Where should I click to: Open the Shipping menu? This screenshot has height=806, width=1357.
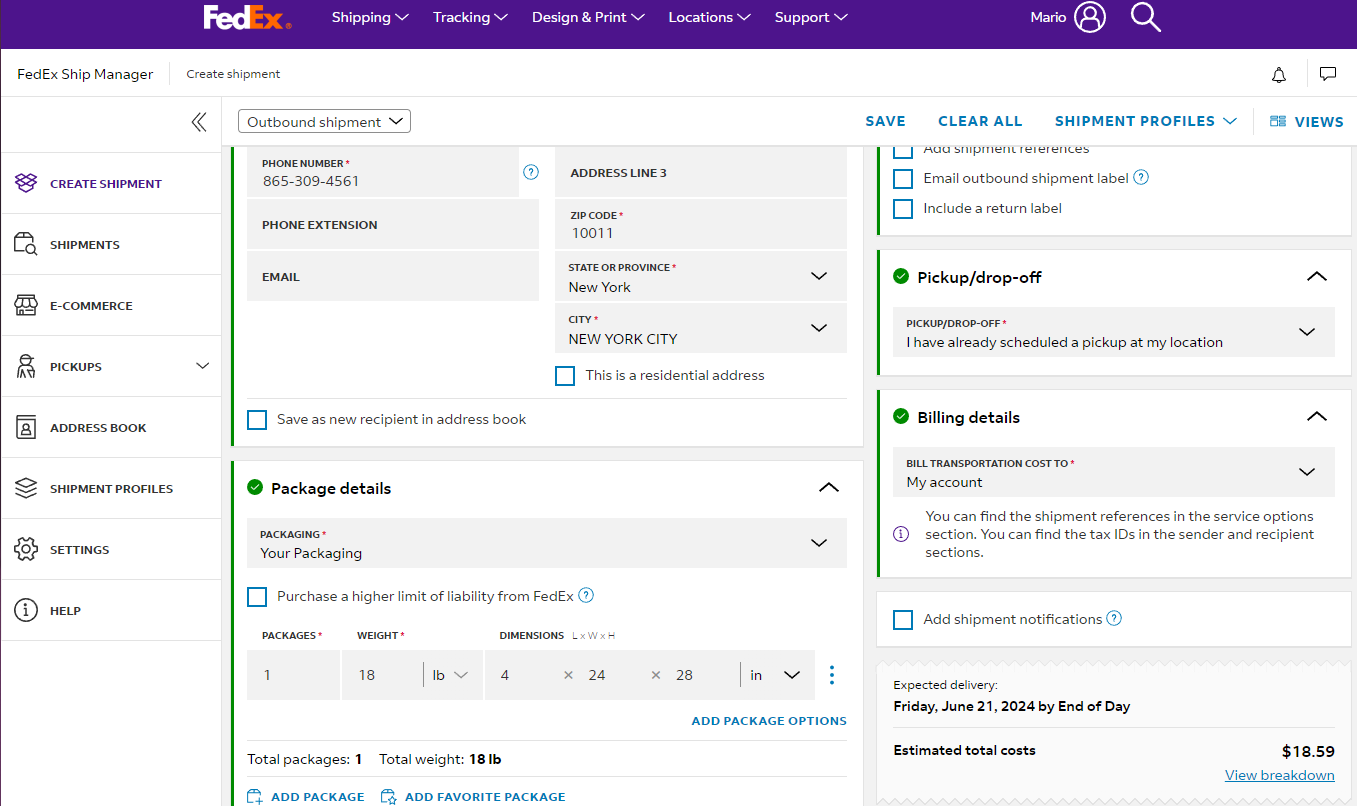[x=370, y=17]
